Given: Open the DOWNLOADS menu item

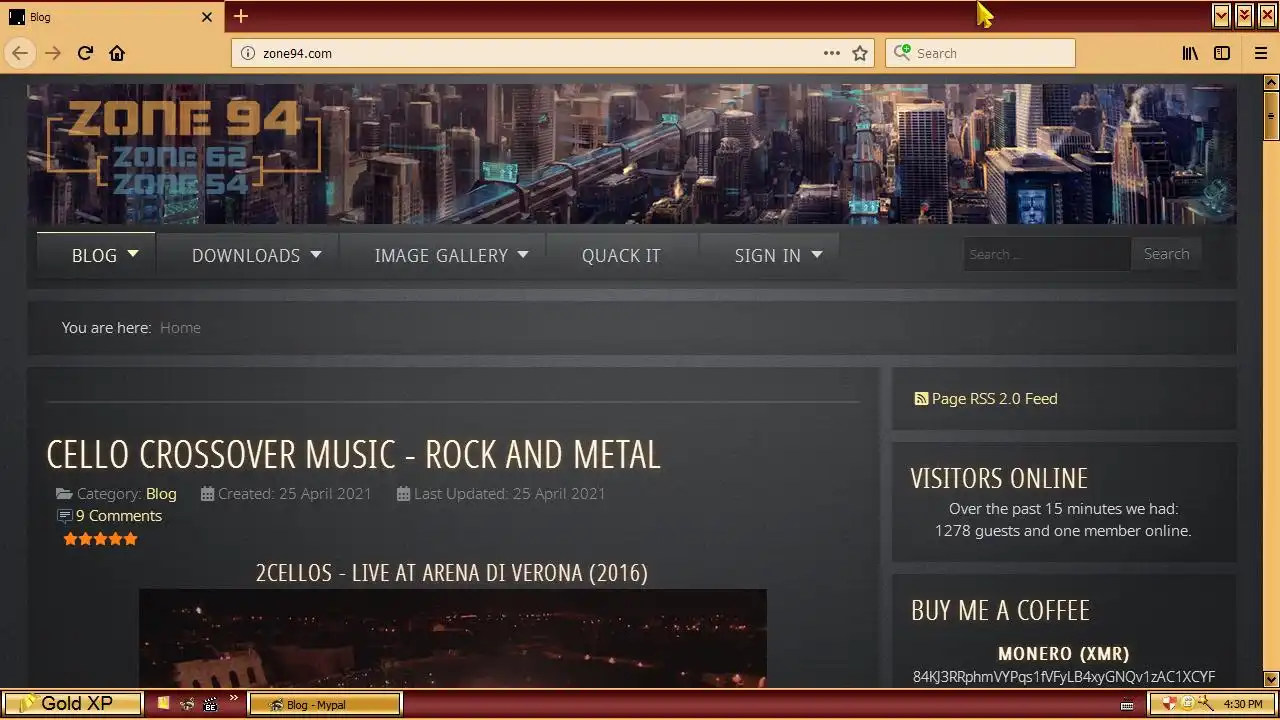Looking at the screenshot, I should click(x=246, y=256).
